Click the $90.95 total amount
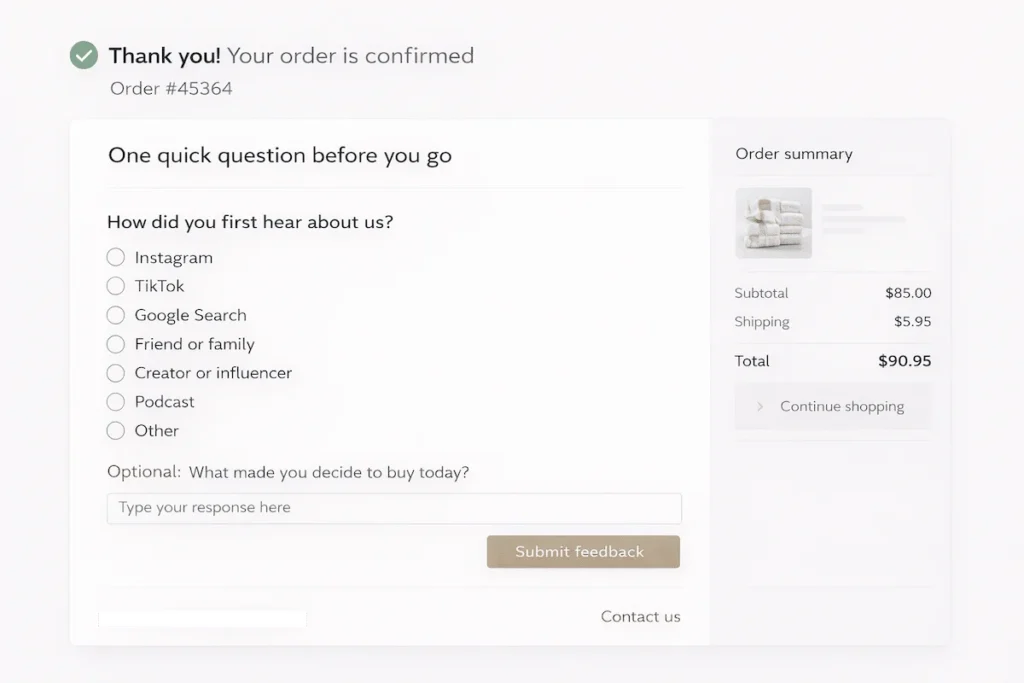Image resolution: width=1024 pixels, height=683 pixels. tap(904, 361)
